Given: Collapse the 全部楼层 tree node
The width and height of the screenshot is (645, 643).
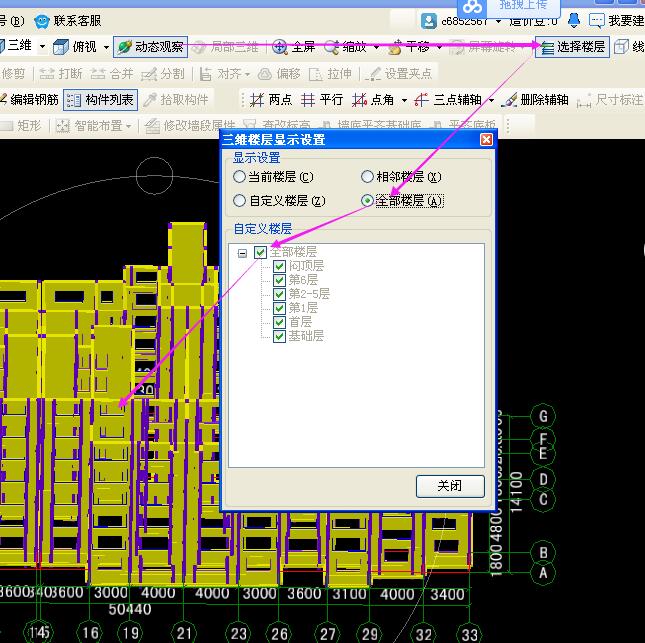Looking at the screenshot, I should 242,253.
